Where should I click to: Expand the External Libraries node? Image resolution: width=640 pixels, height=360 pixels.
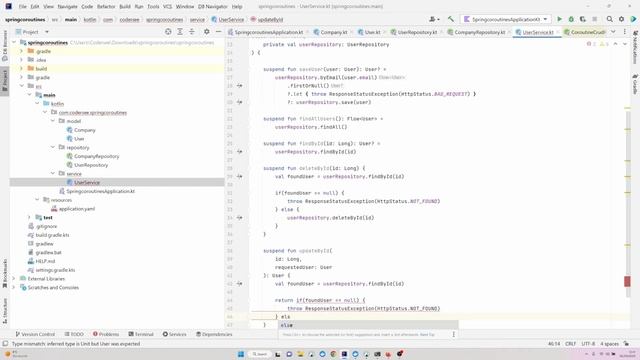(x=14, y=278)
